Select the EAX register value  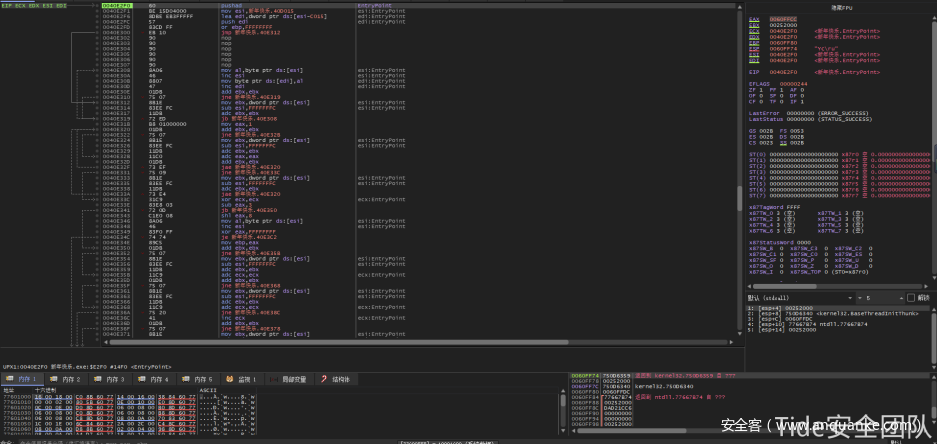tap(781, 19)
